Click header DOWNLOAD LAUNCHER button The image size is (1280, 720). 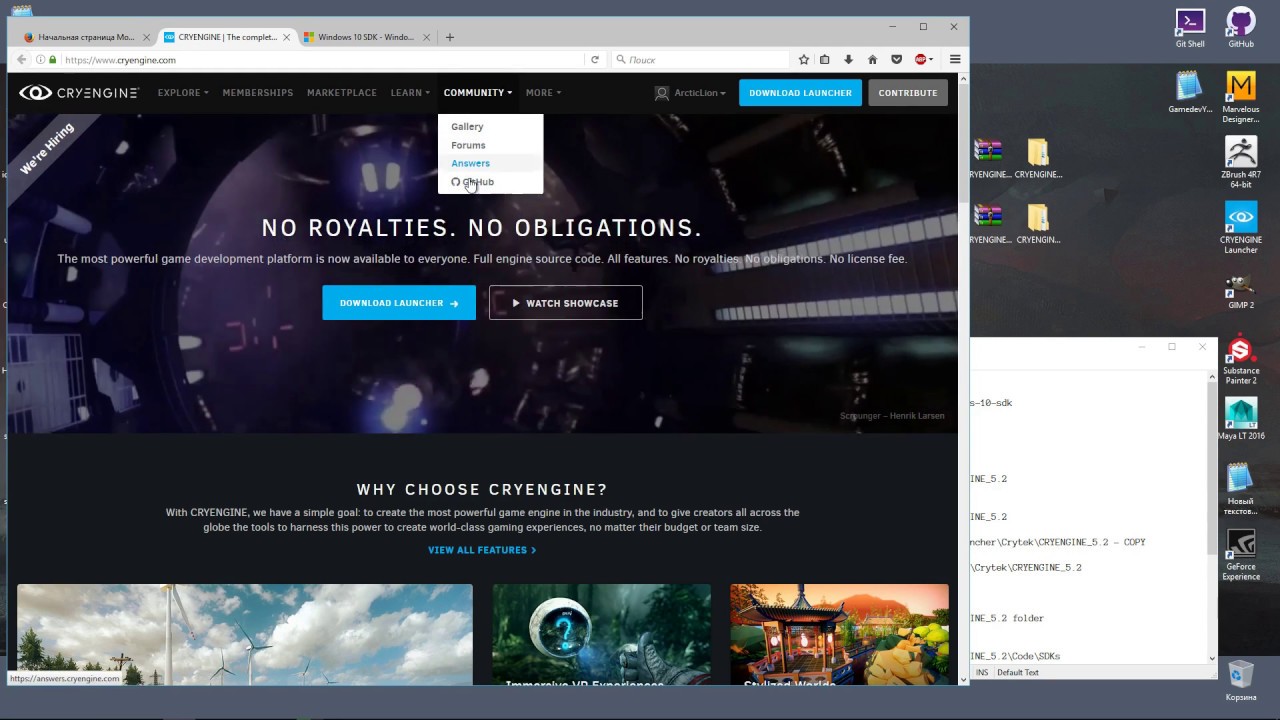pyautogui.click(x=800, y=93)
